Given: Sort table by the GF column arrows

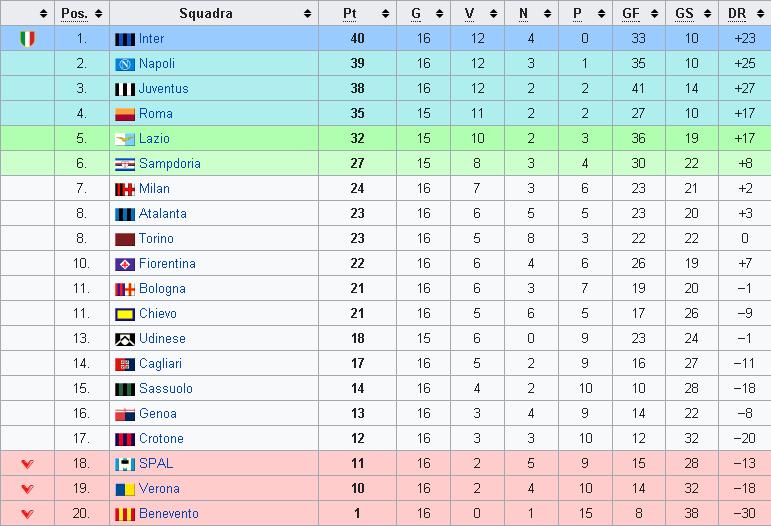Looking at the screenshot, I should pyautogui.click(x=654, y=14).
